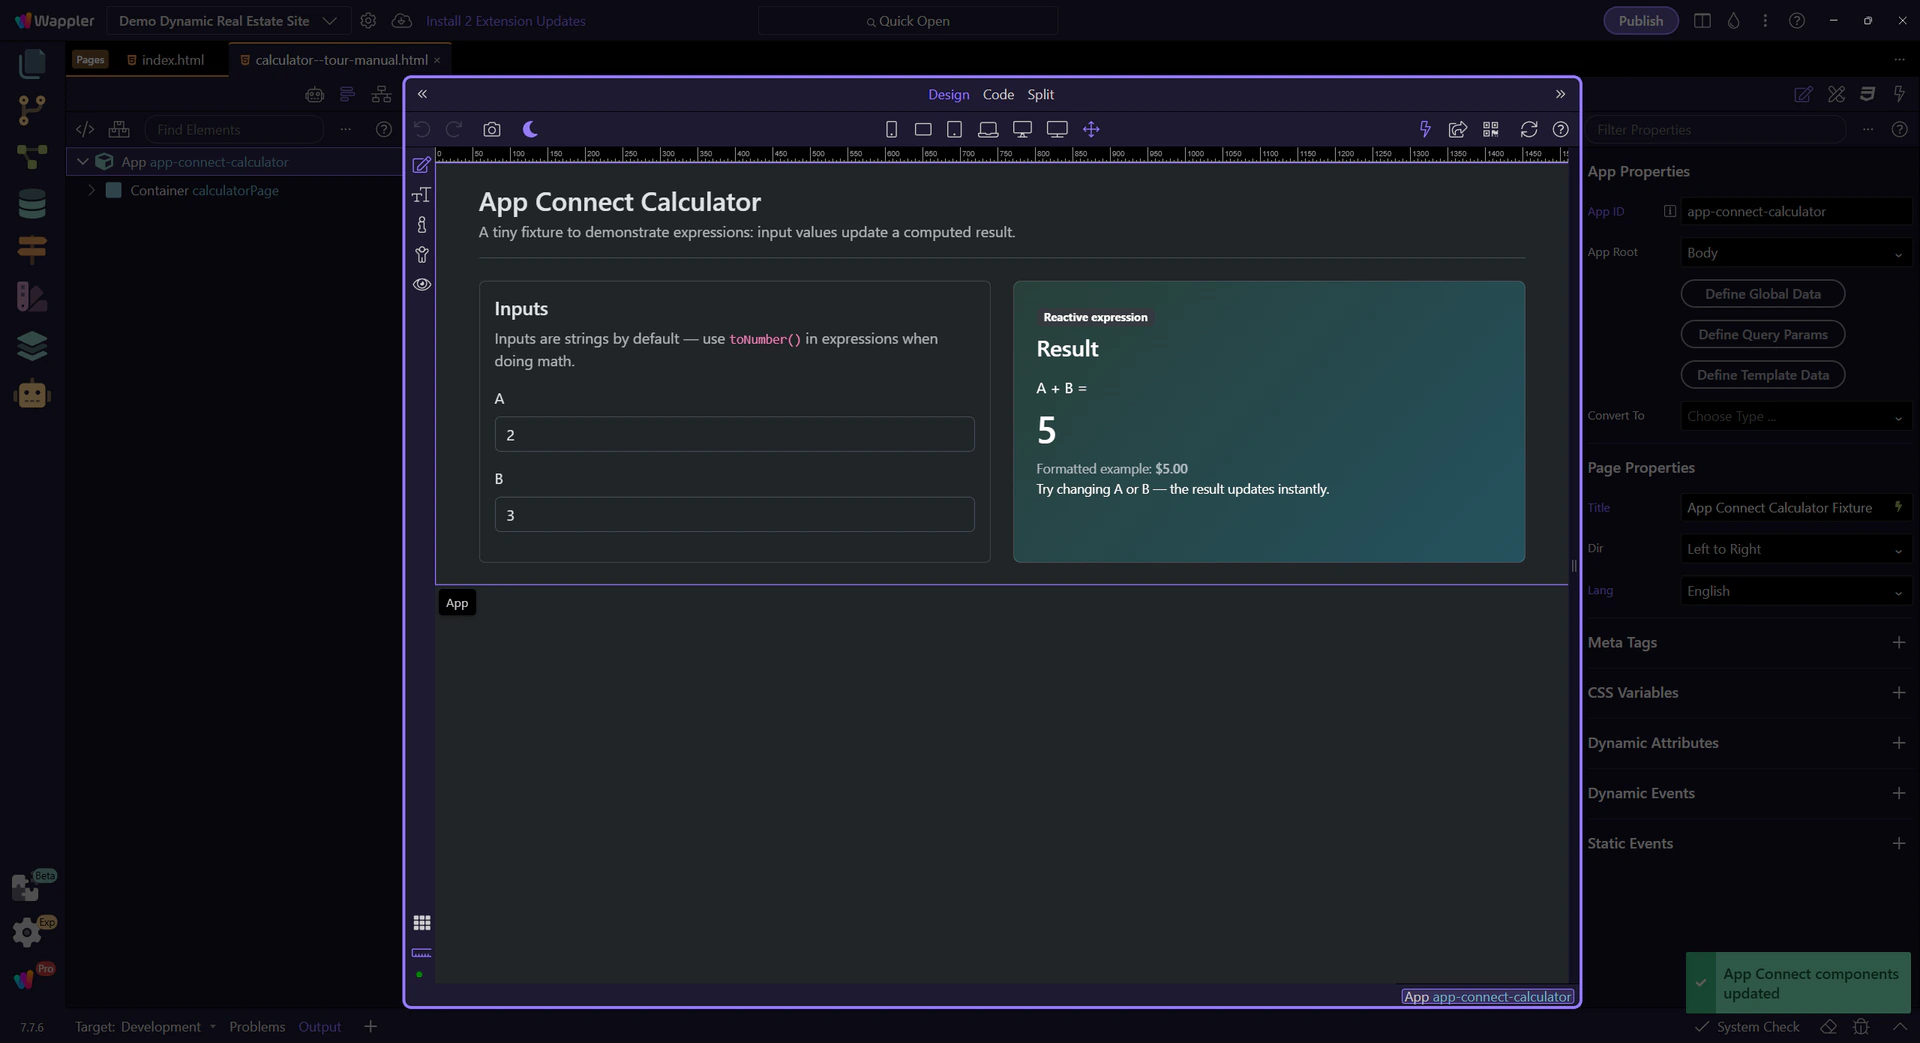Expand the Container calculatorPage tree node
This screenshot has width=1920, height=1043.
91,191
